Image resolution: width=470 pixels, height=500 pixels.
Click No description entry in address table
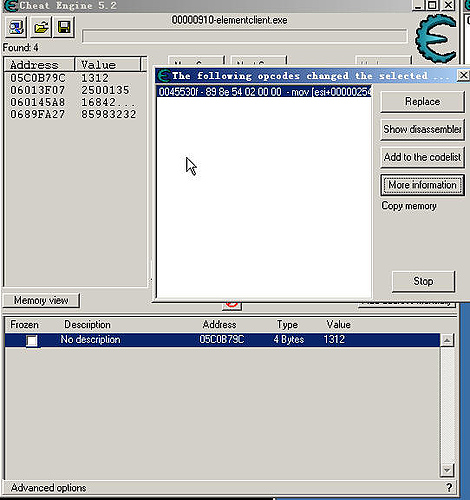pos(90,339)
